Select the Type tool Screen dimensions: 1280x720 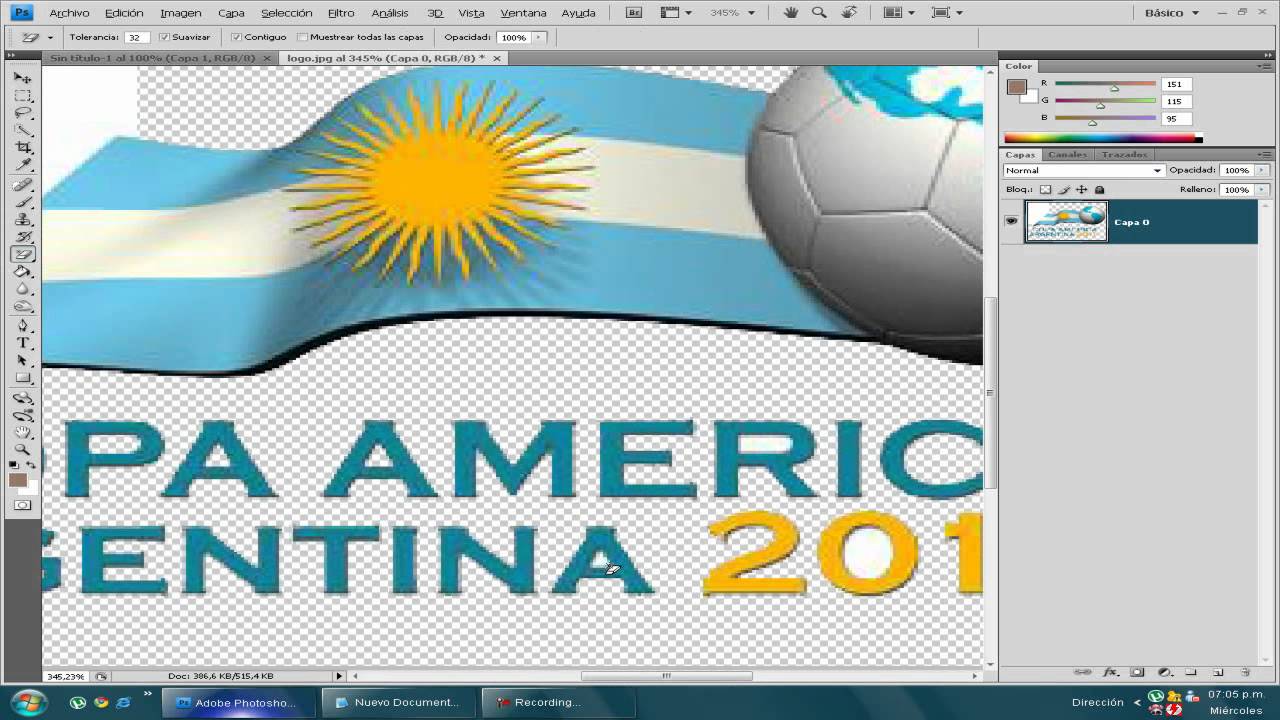pyautogui.click(x=22, y=343)
